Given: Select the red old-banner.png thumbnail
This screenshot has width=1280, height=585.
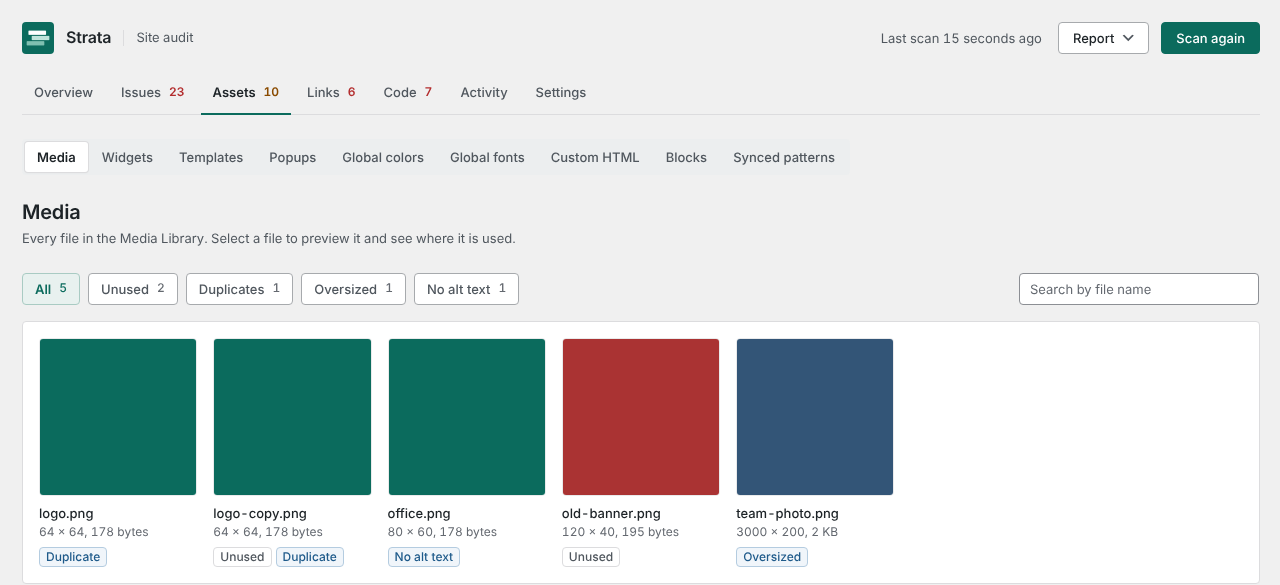Looking at the screenshot, I should point(641,417).
